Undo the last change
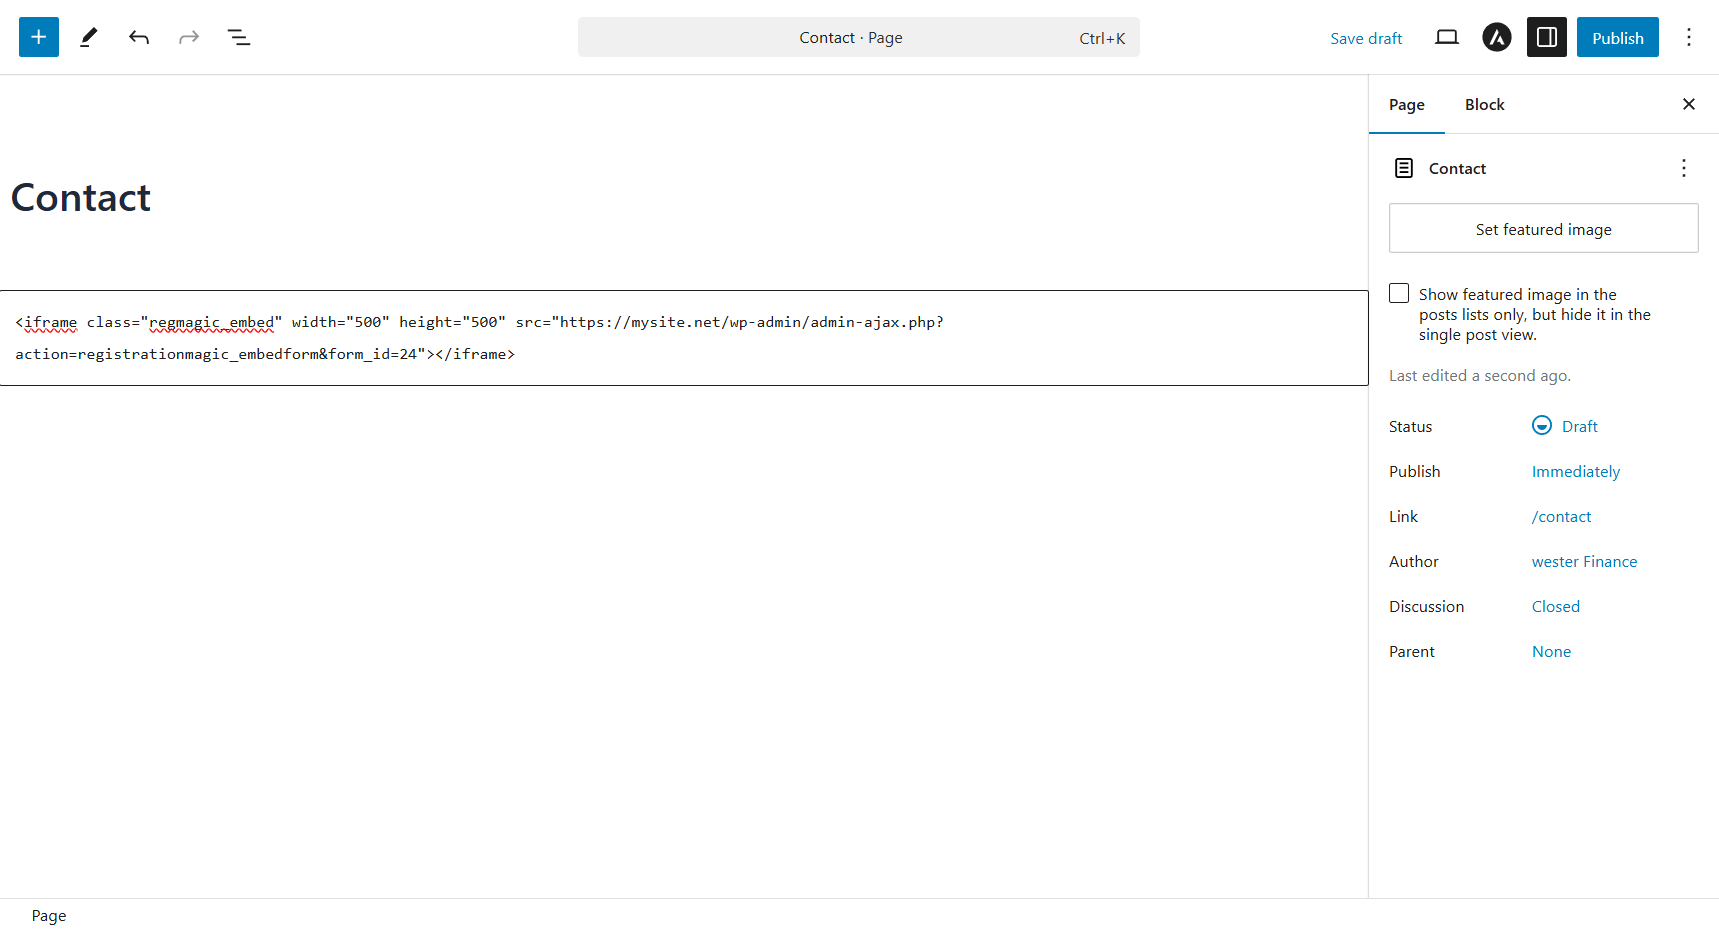 click(139, 37)
